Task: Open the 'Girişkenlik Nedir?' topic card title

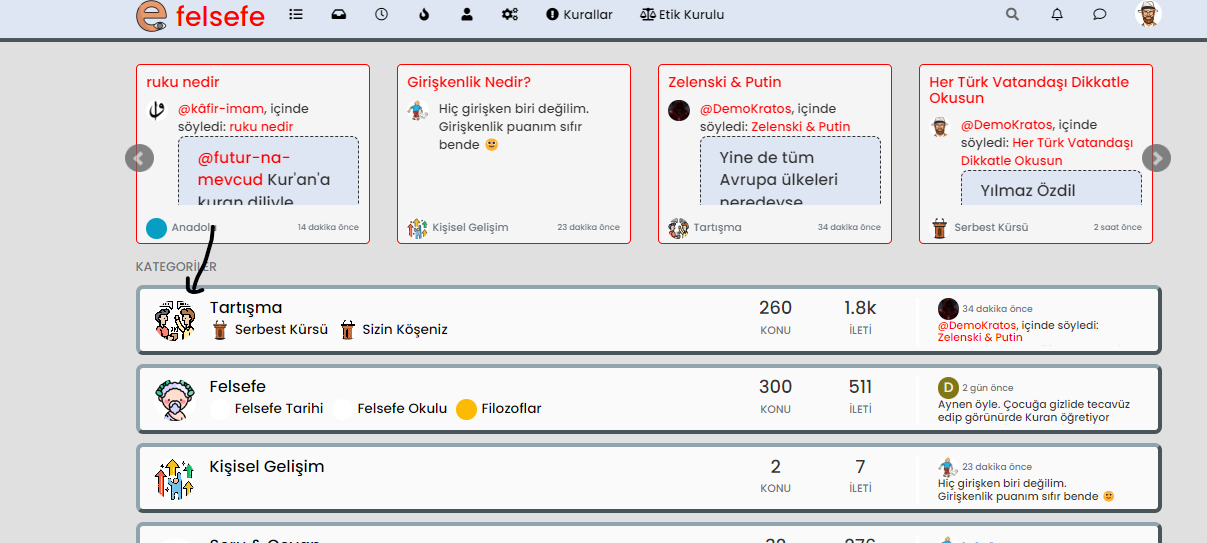Action: coord(469,82)
